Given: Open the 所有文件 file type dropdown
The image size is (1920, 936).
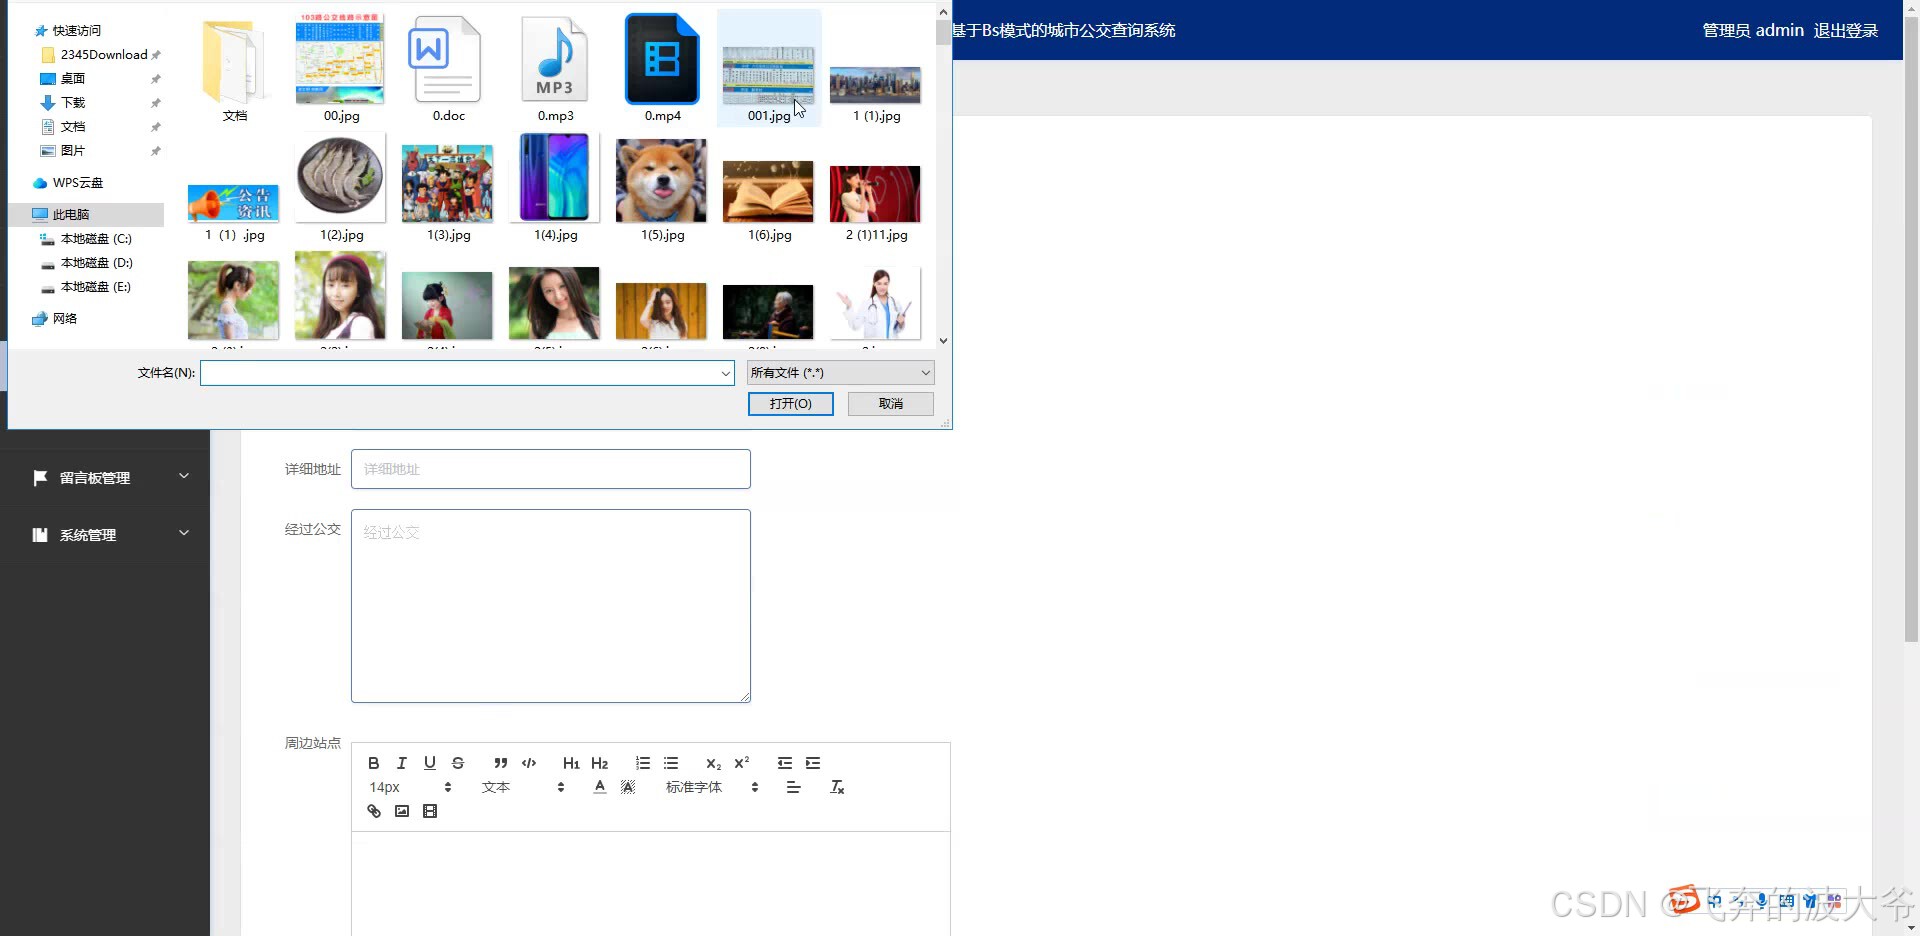Looking at the screenshot, I should pyautogui.click(x=840, y=373).
